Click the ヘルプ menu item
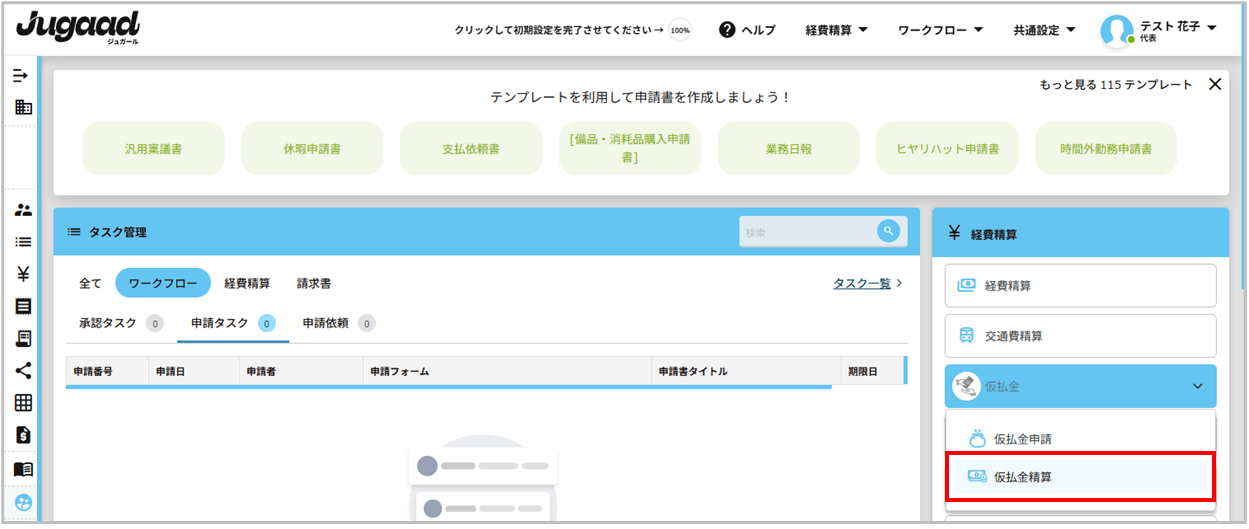Image resolution: width=1249 pixels, height=529 pixels. (x=748, y=30)
